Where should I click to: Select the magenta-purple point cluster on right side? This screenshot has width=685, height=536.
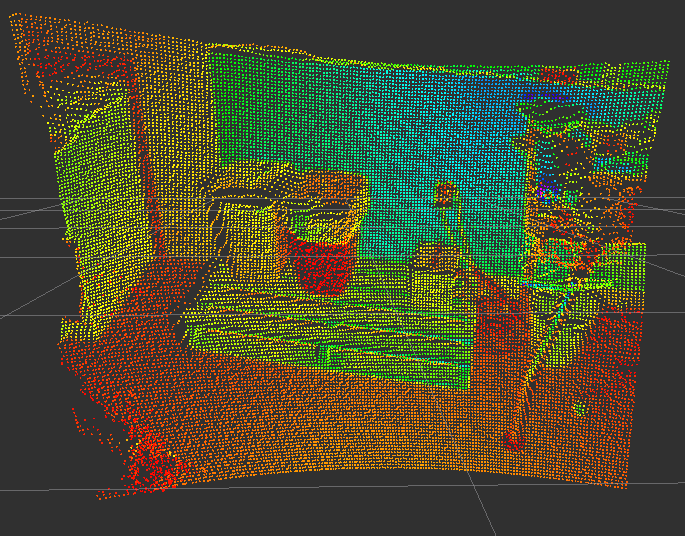(545, 191)
